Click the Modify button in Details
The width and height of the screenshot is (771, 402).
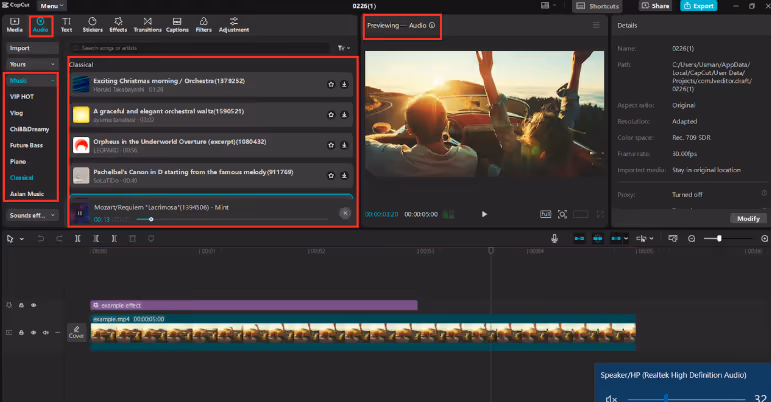tap(747, 218)
